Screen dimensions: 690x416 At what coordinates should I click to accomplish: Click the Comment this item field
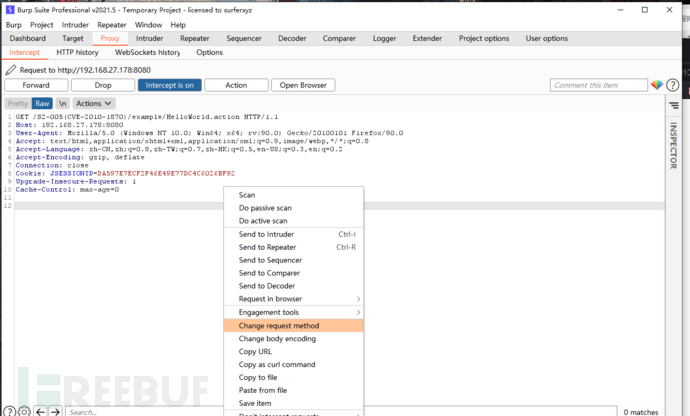(x=597, y=86)
